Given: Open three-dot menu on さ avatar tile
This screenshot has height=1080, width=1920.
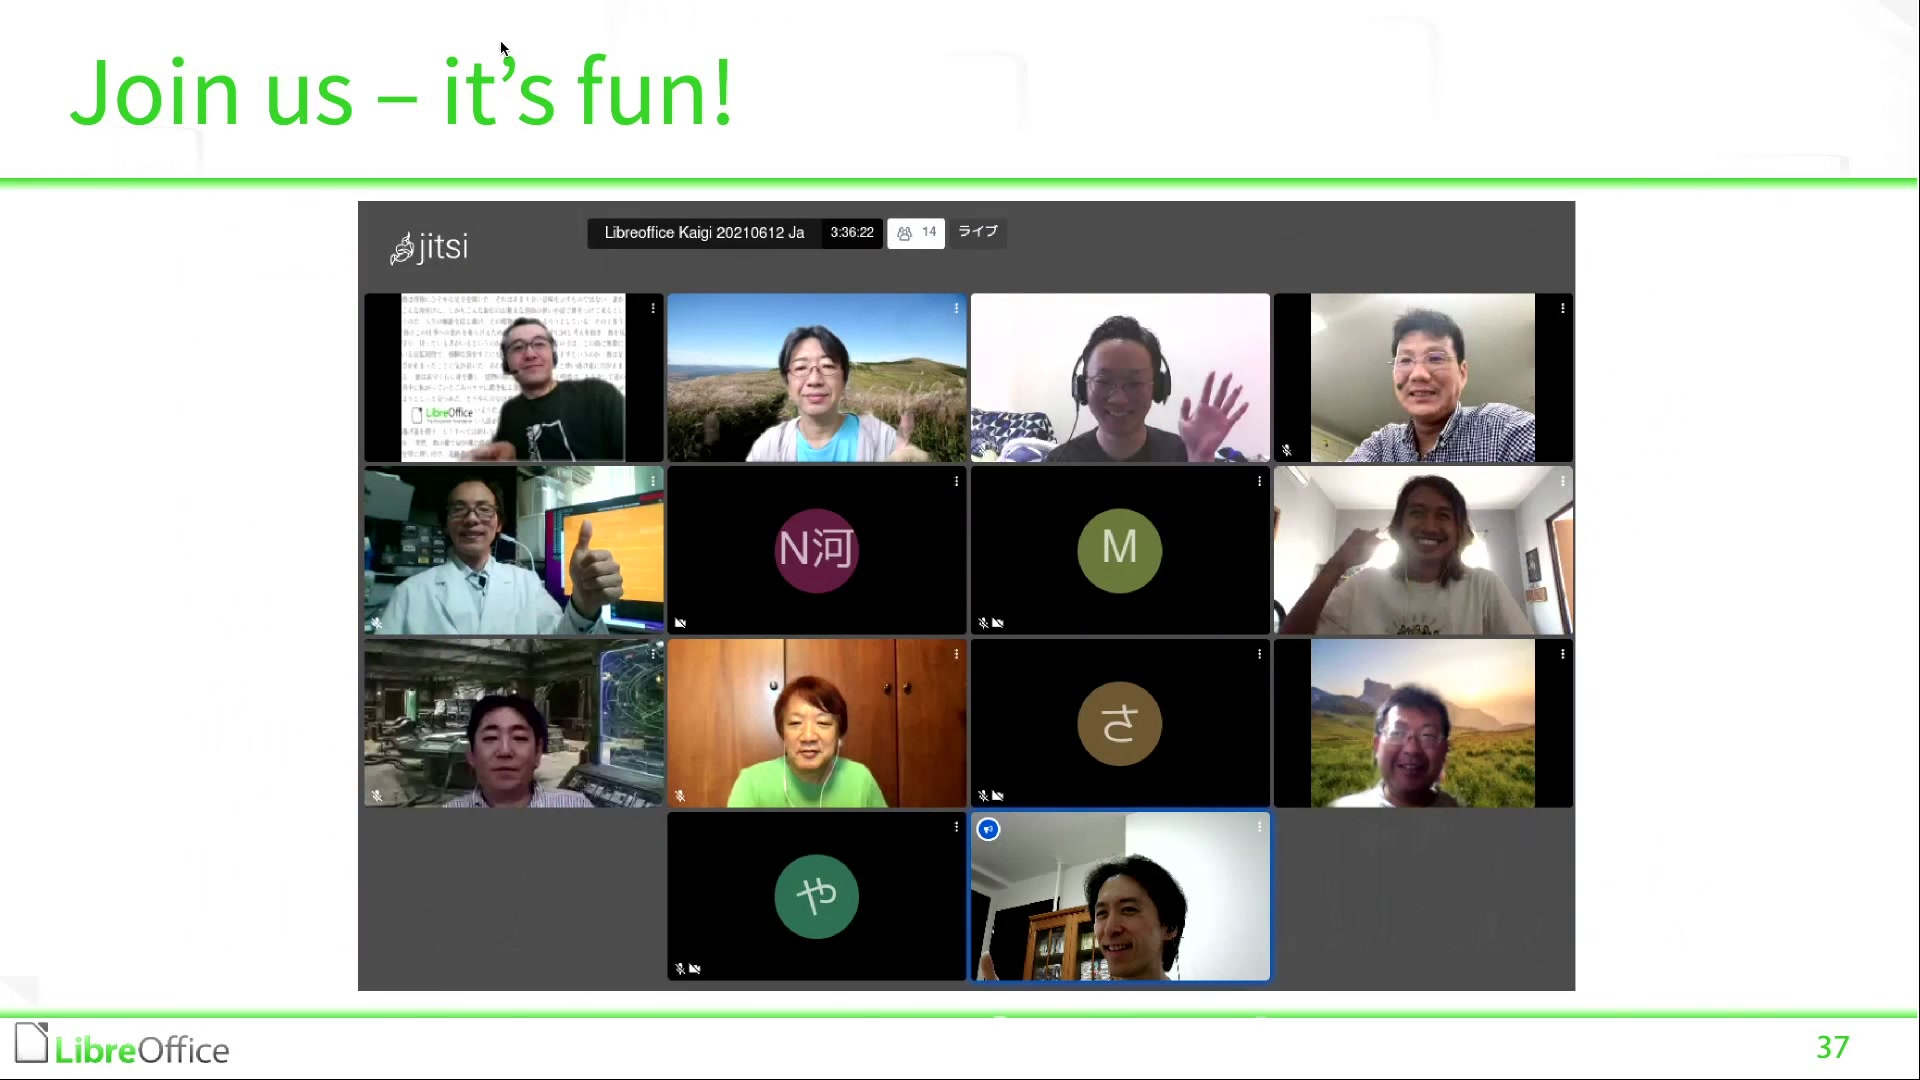Looking at the screenshot, I should point(1259,655).
